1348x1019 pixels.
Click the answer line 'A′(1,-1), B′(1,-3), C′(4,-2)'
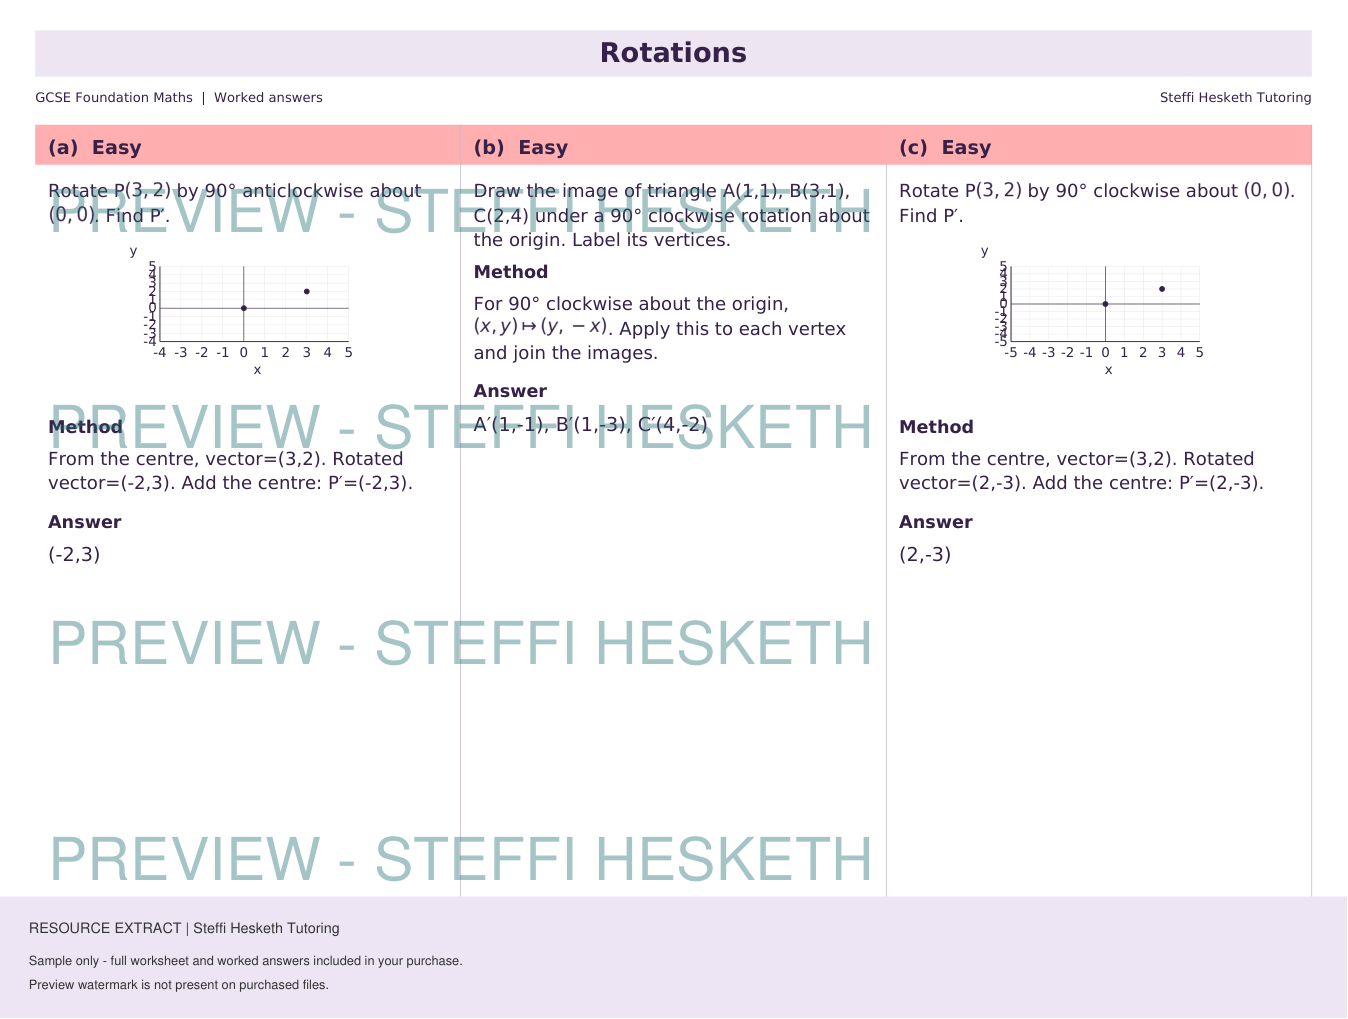click(591, 424)
